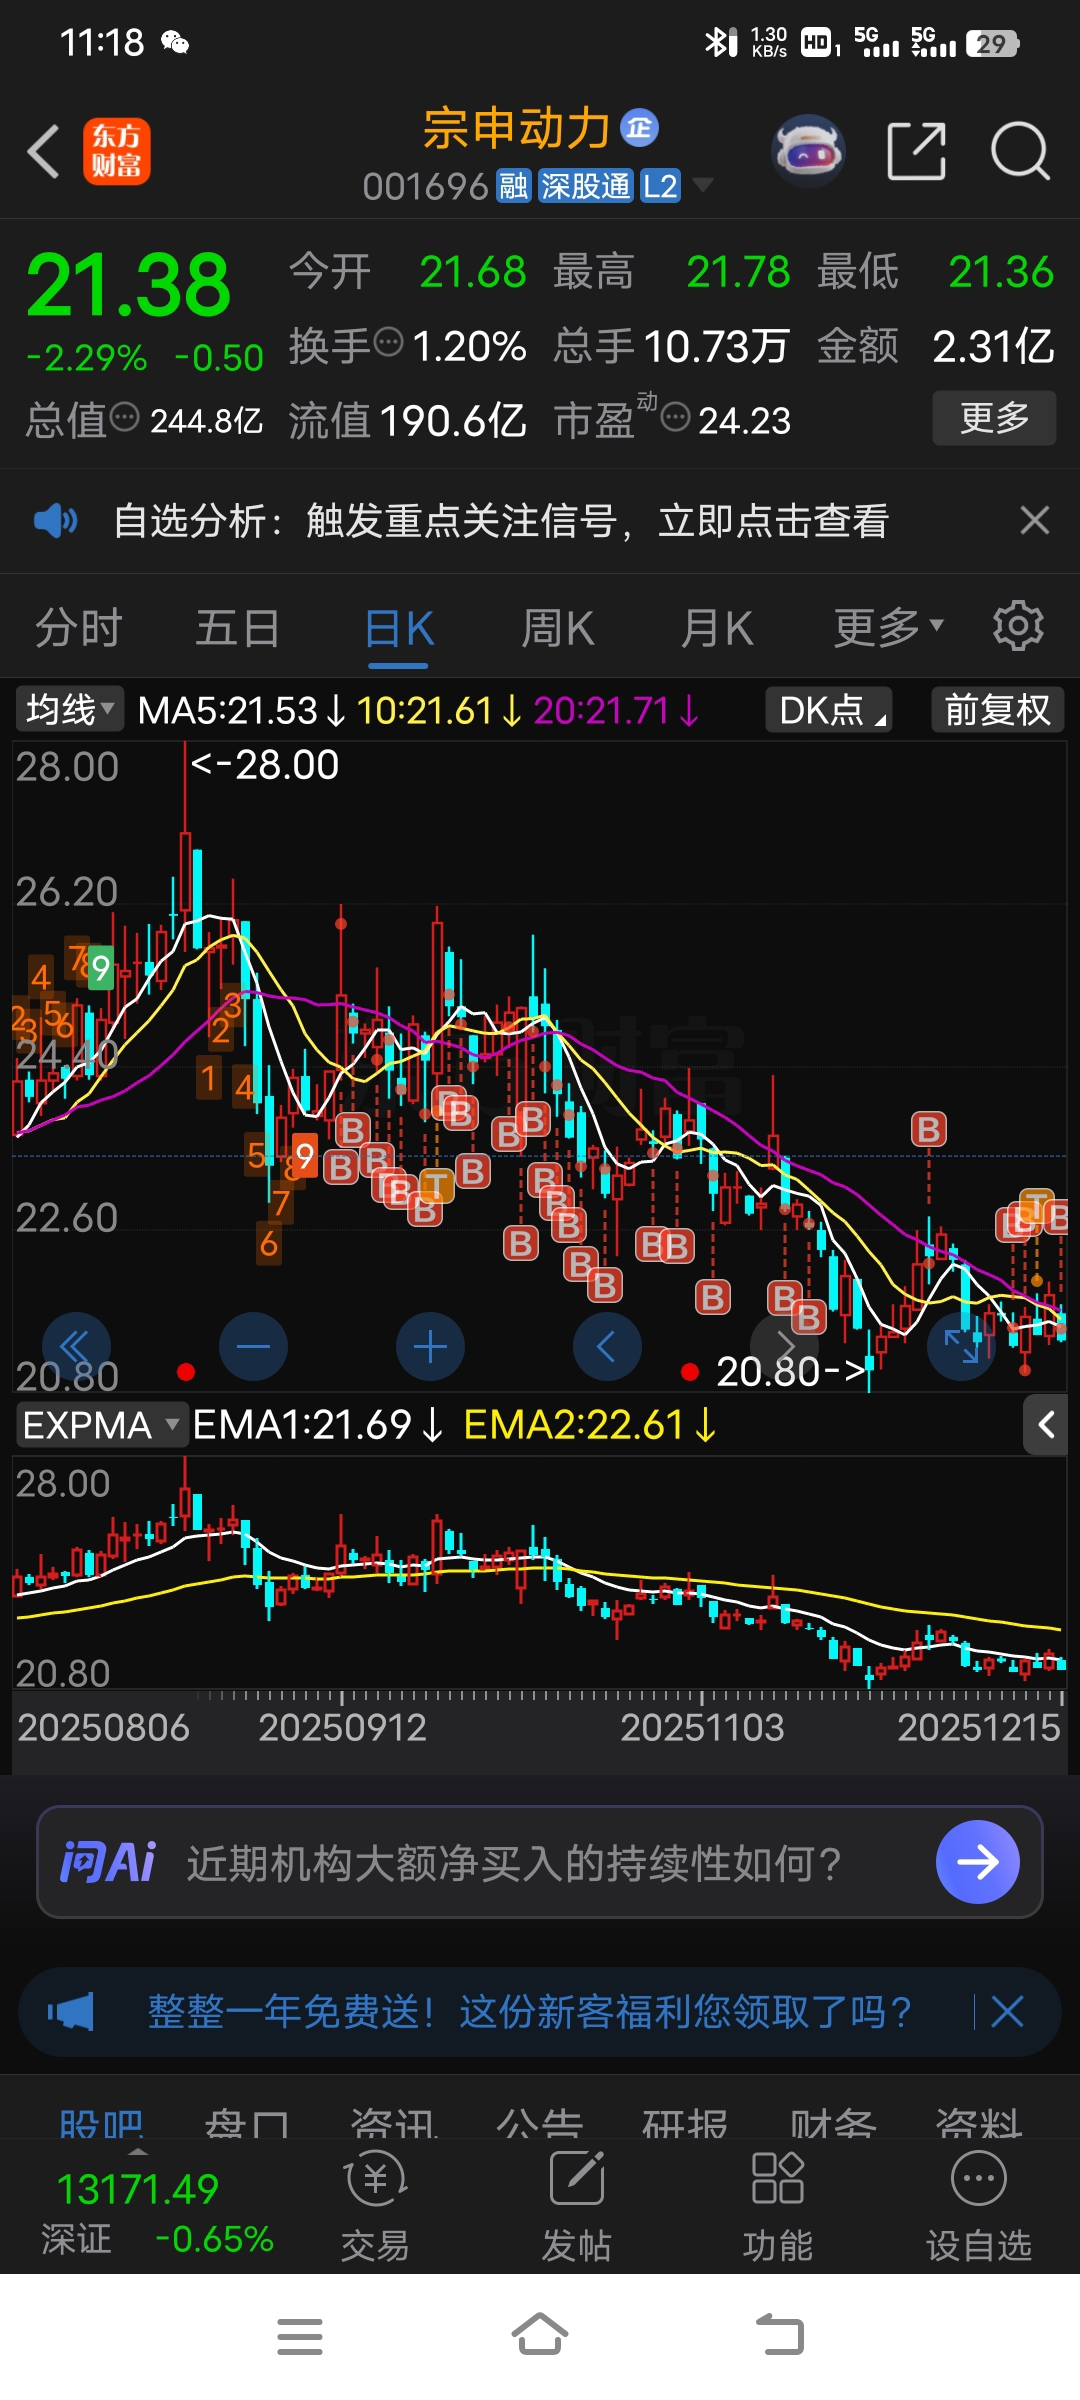
Task: Switch to 周K tab
Action: pyautogui.click(x=558, y=629)
